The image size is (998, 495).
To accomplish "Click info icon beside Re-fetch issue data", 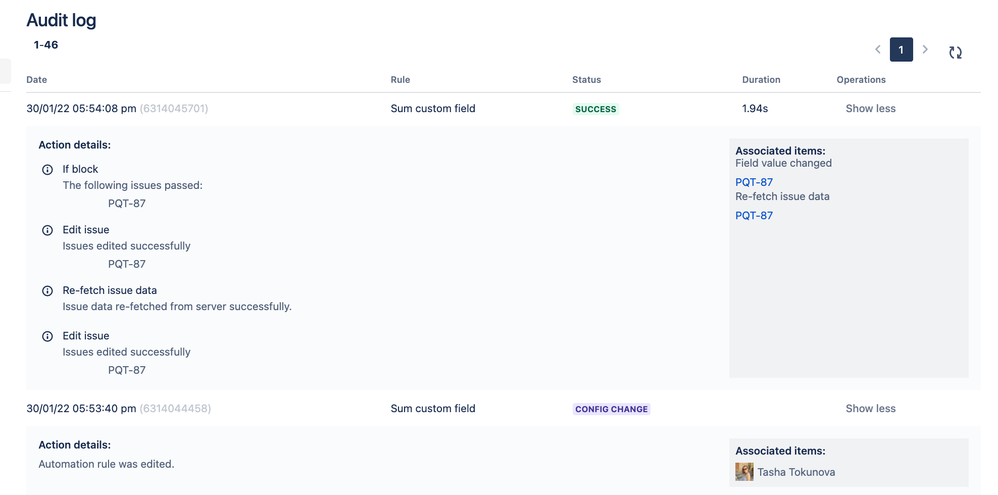I will coord(47,291).
